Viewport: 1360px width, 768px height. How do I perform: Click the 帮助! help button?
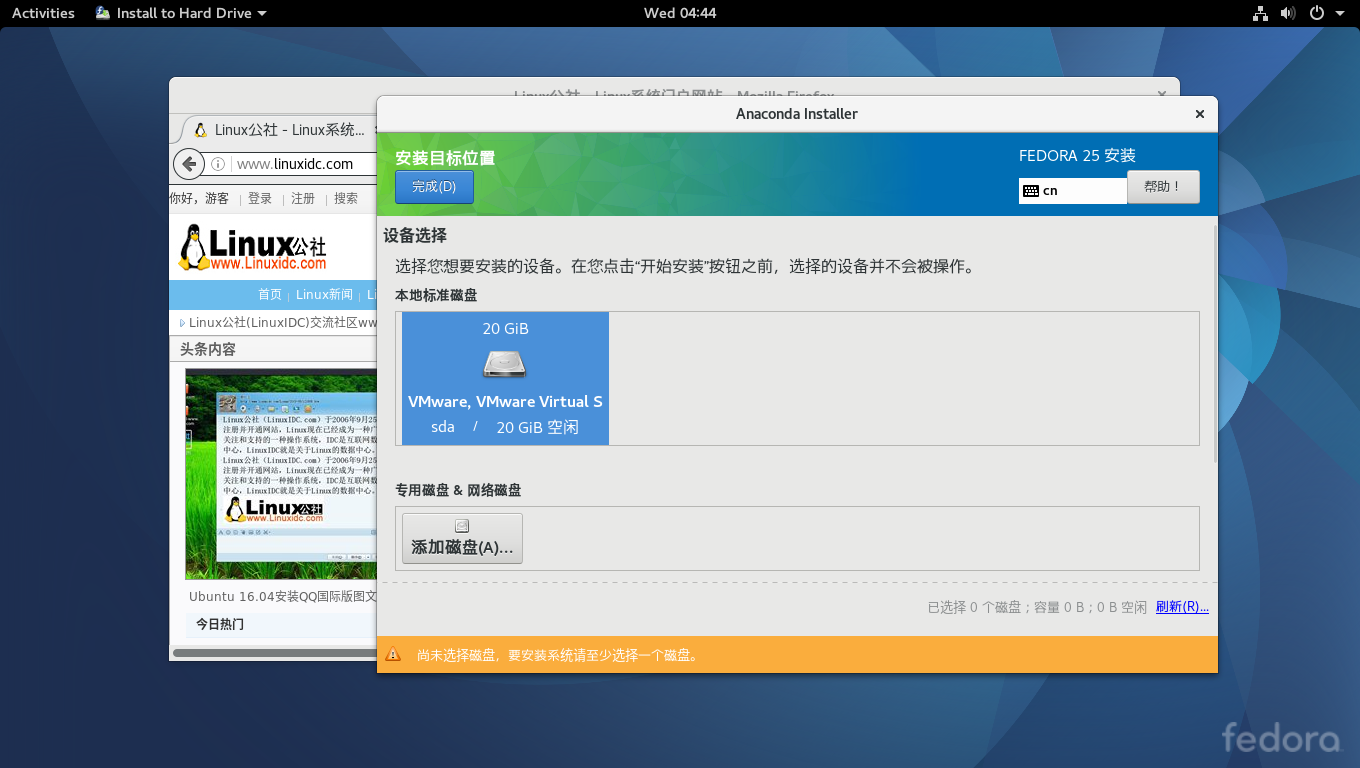[1163, 187]
